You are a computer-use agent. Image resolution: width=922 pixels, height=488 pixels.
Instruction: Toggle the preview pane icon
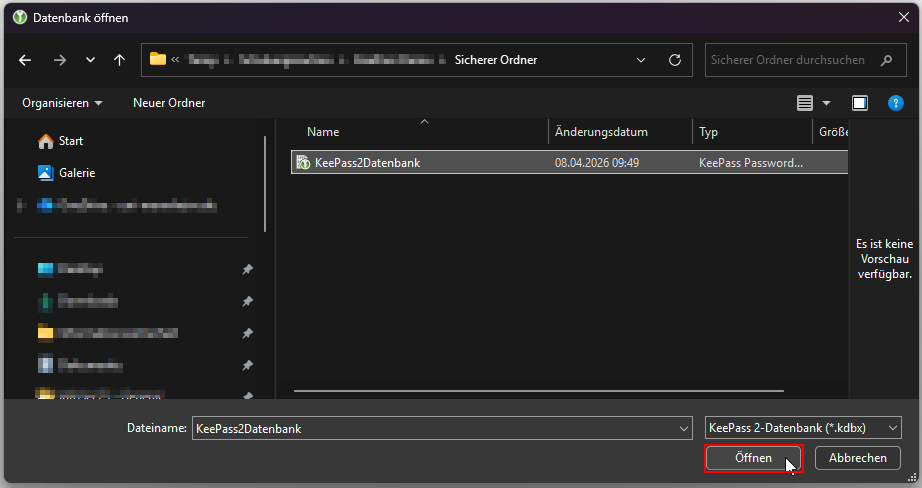click(860, 103)
